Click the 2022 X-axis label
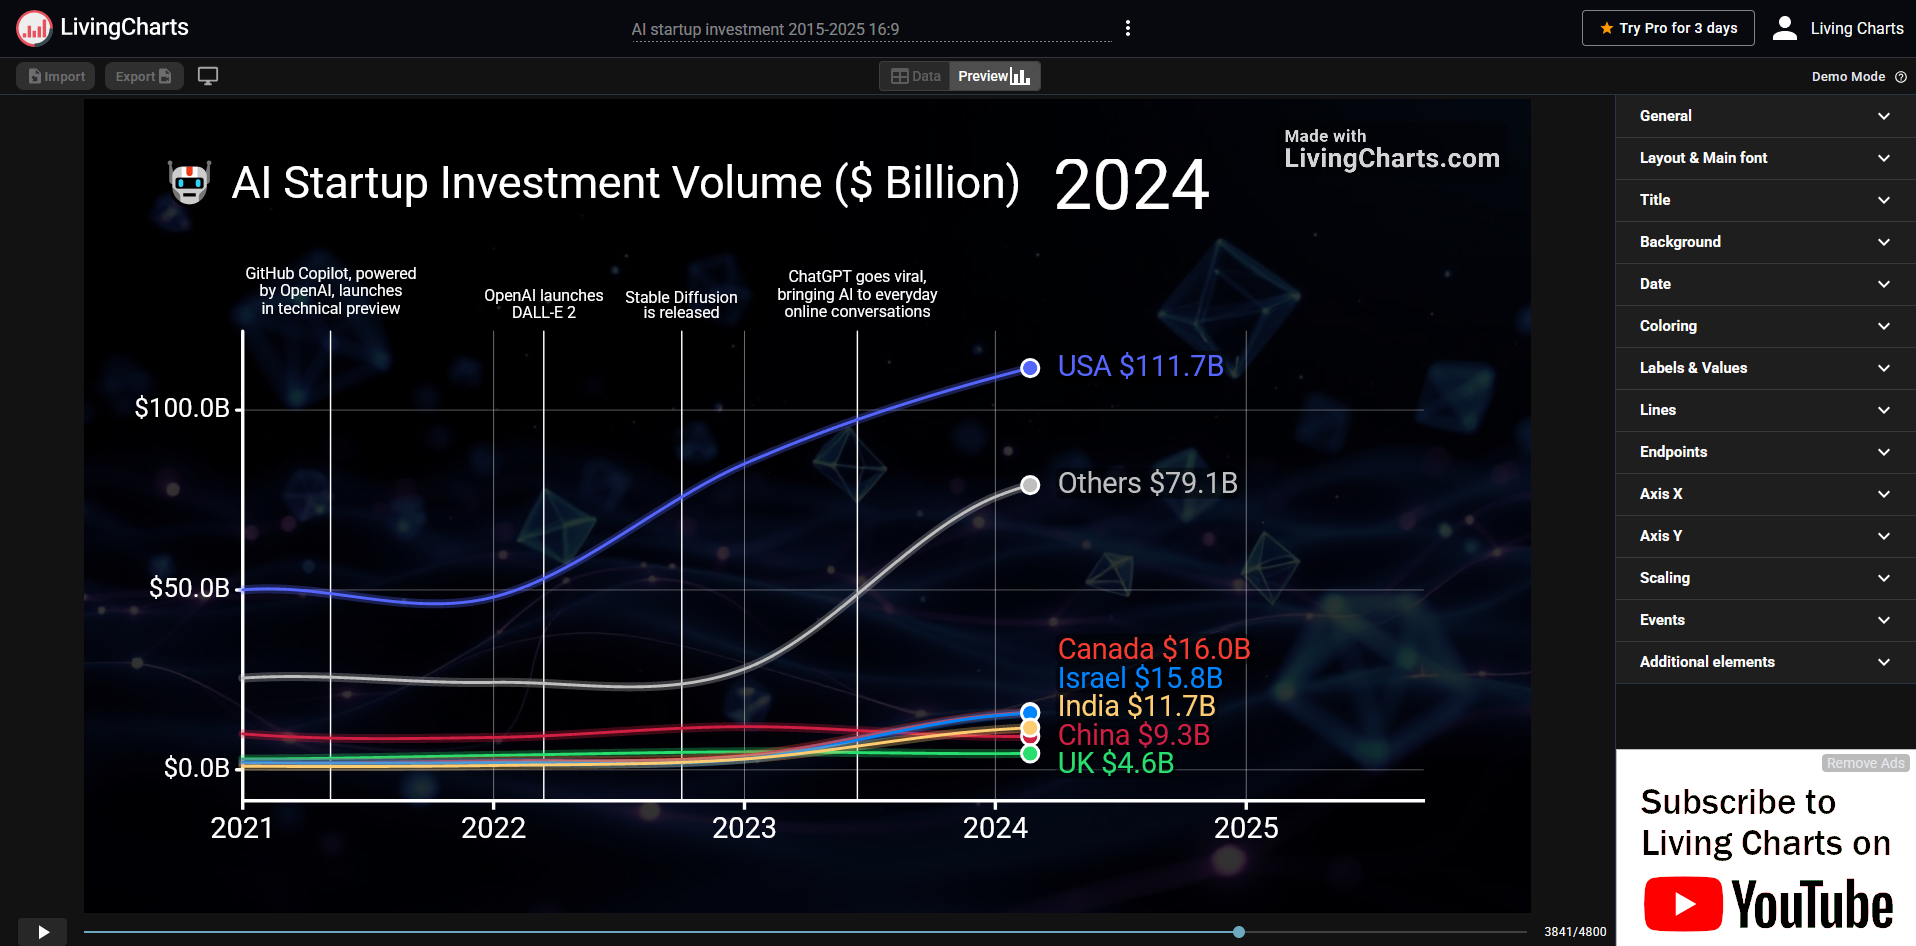 tap(493, 828)
